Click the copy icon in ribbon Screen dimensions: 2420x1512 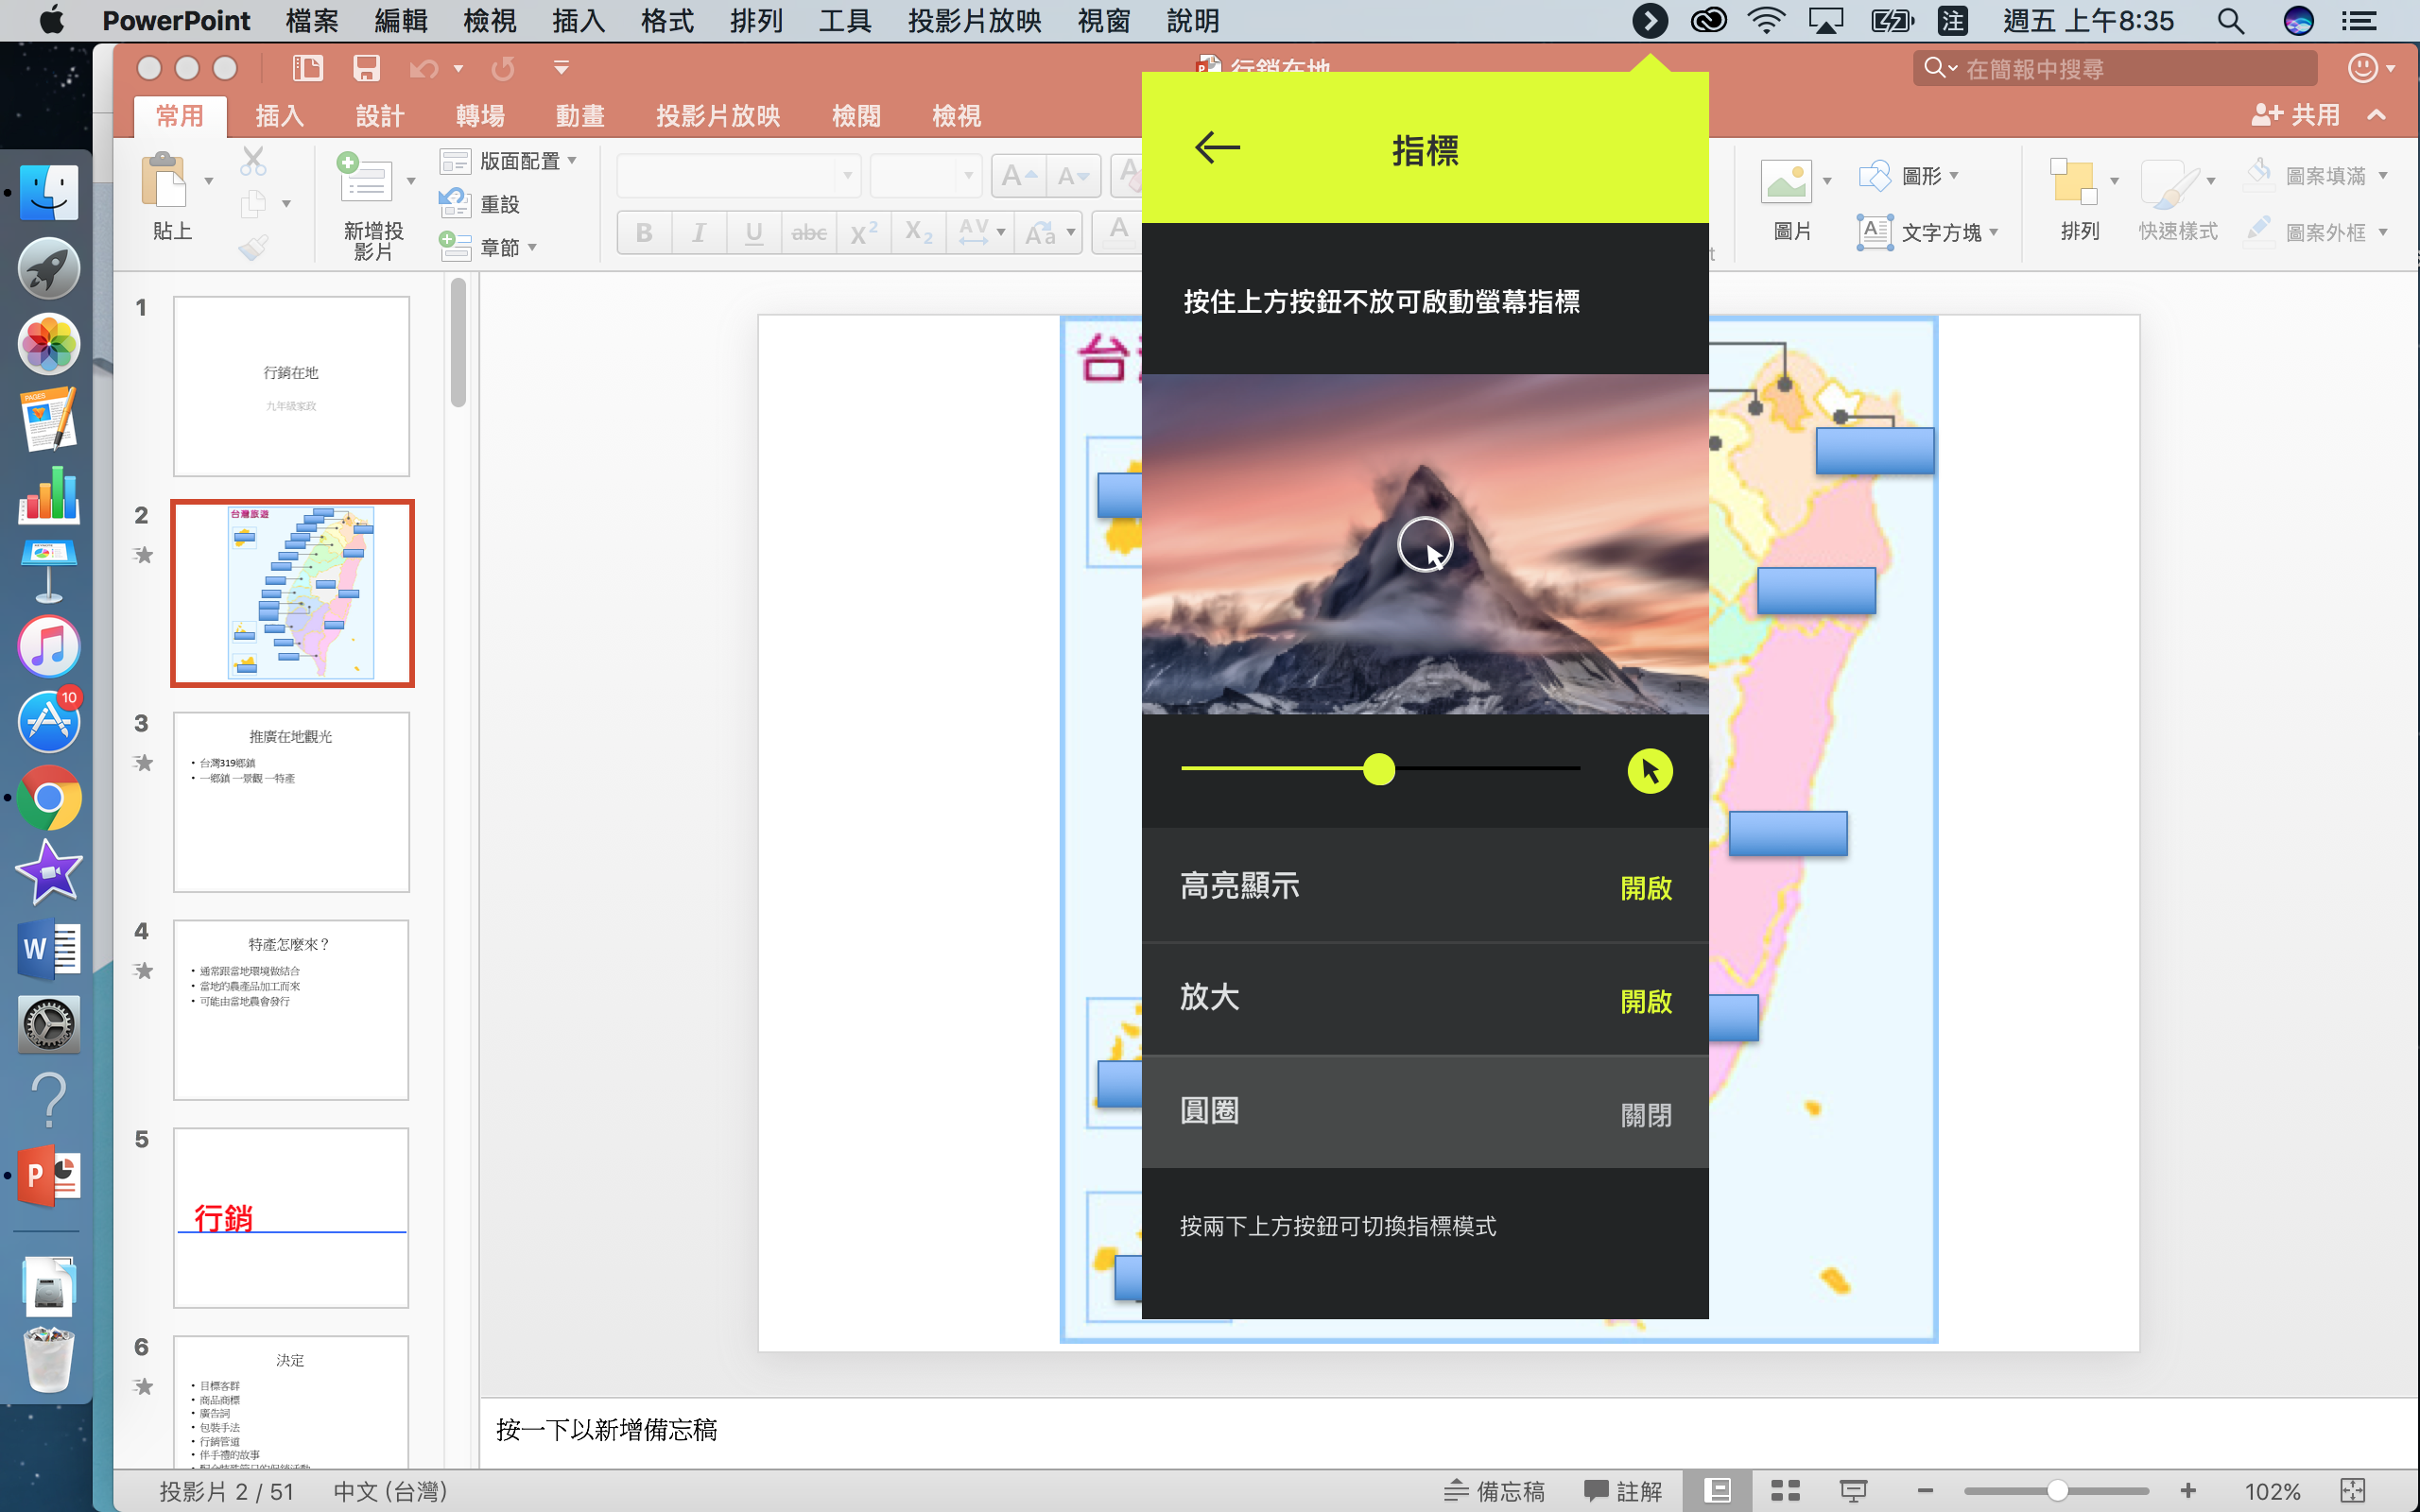(254, 204)
